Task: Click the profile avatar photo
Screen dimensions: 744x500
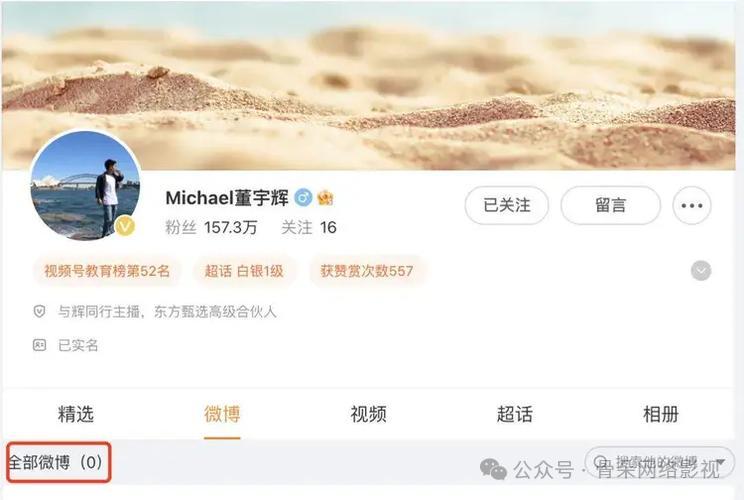Action: pos(85,185)
